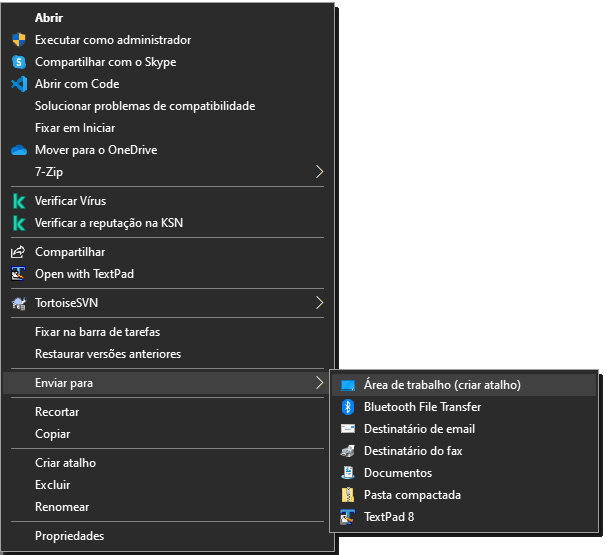Choose Renomear in the menu
The image size is (607, 555).
(x=62, y=507)
